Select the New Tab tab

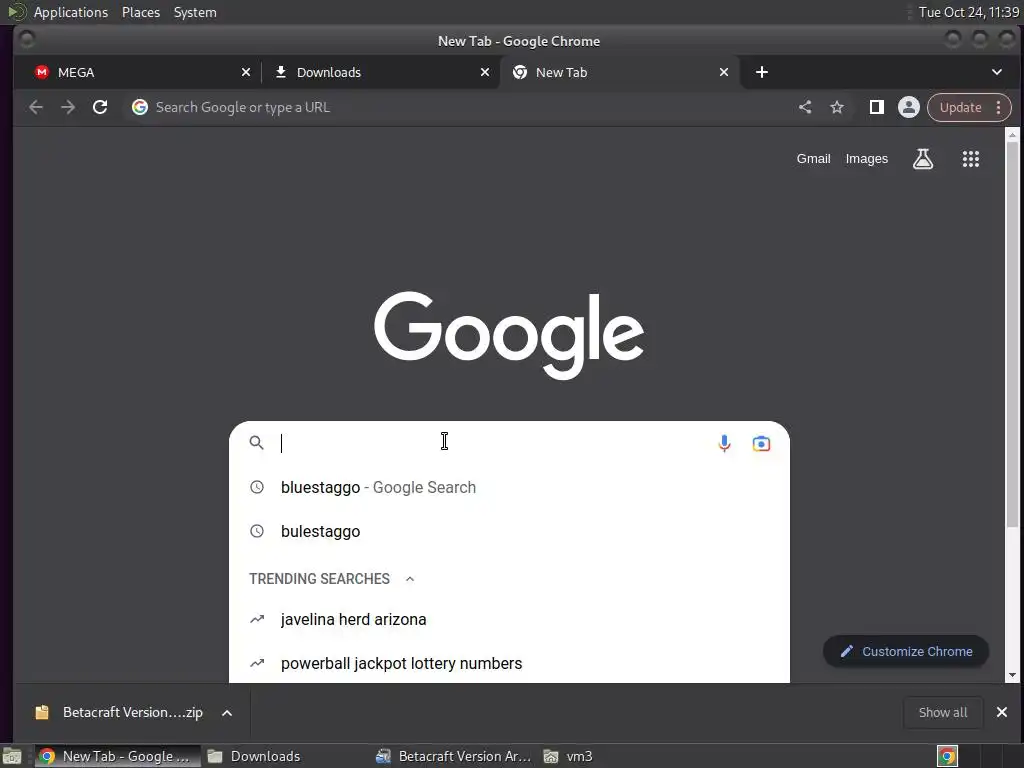[619, 72]
